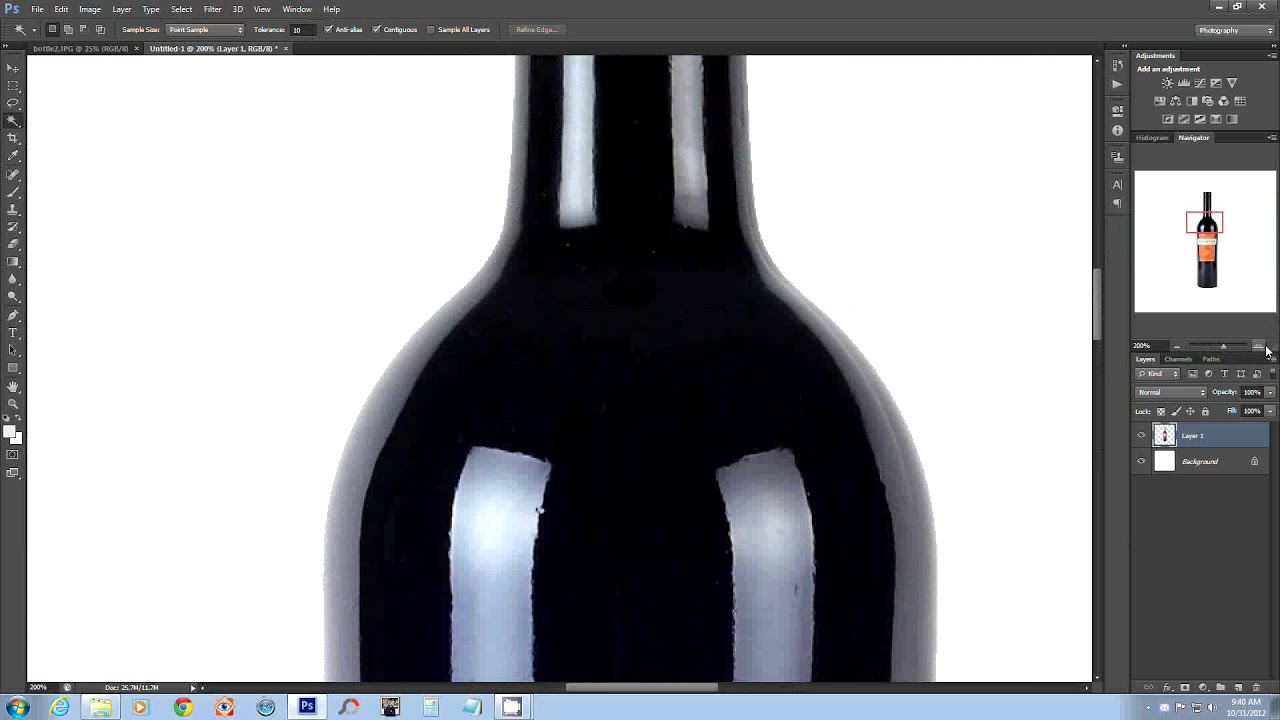The width and height of the screenshot is (1280, 720).
Task: Open the tool preset picker arrow
Action: [33, 30]
